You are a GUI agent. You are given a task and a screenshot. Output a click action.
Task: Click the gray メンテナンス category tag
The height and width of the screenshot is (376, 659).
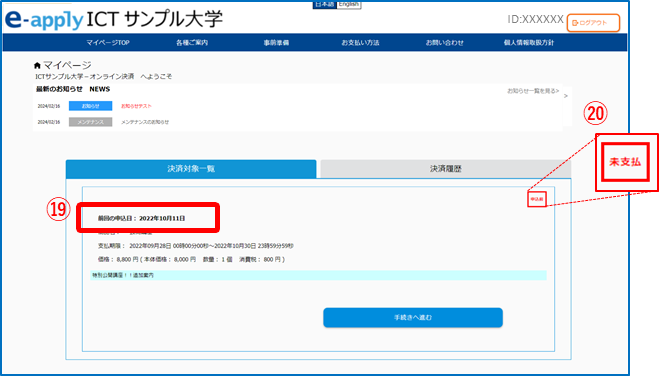90,122
